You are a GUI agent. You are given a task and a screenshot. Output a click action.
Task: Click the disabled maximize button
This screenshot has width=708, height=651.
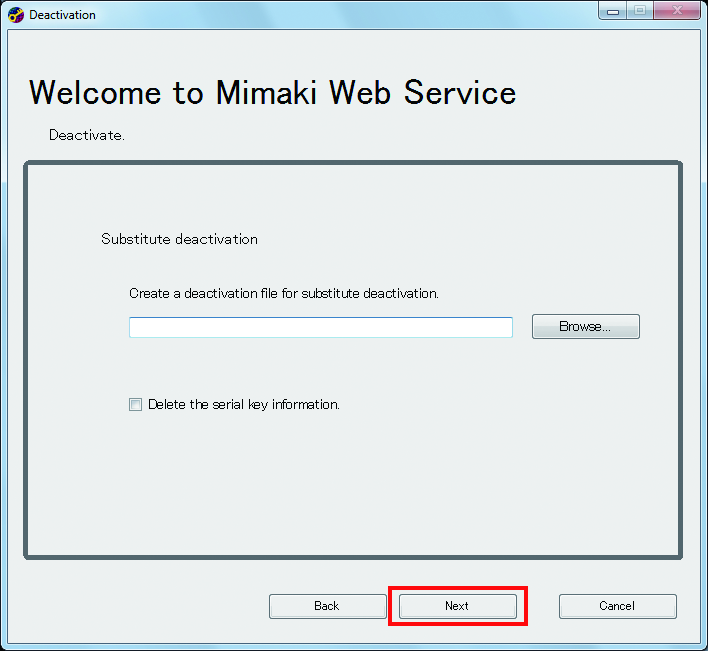pos(640,11)
